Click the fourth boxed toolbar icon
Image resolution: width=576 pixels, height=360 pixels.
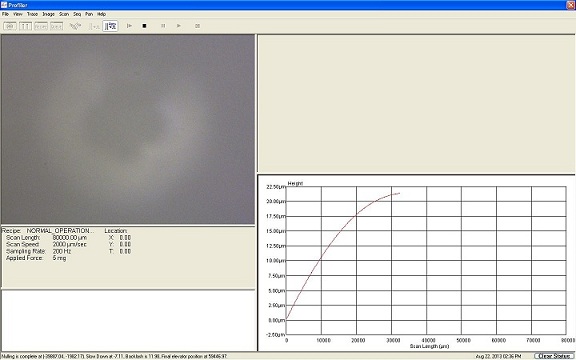coord(56,26)
